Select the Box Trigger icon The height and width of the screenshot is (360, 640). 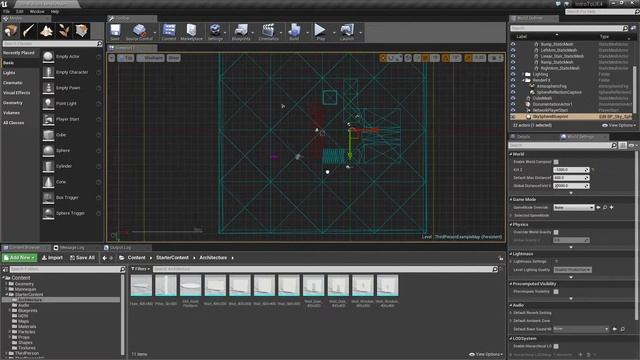coord(48,198)
